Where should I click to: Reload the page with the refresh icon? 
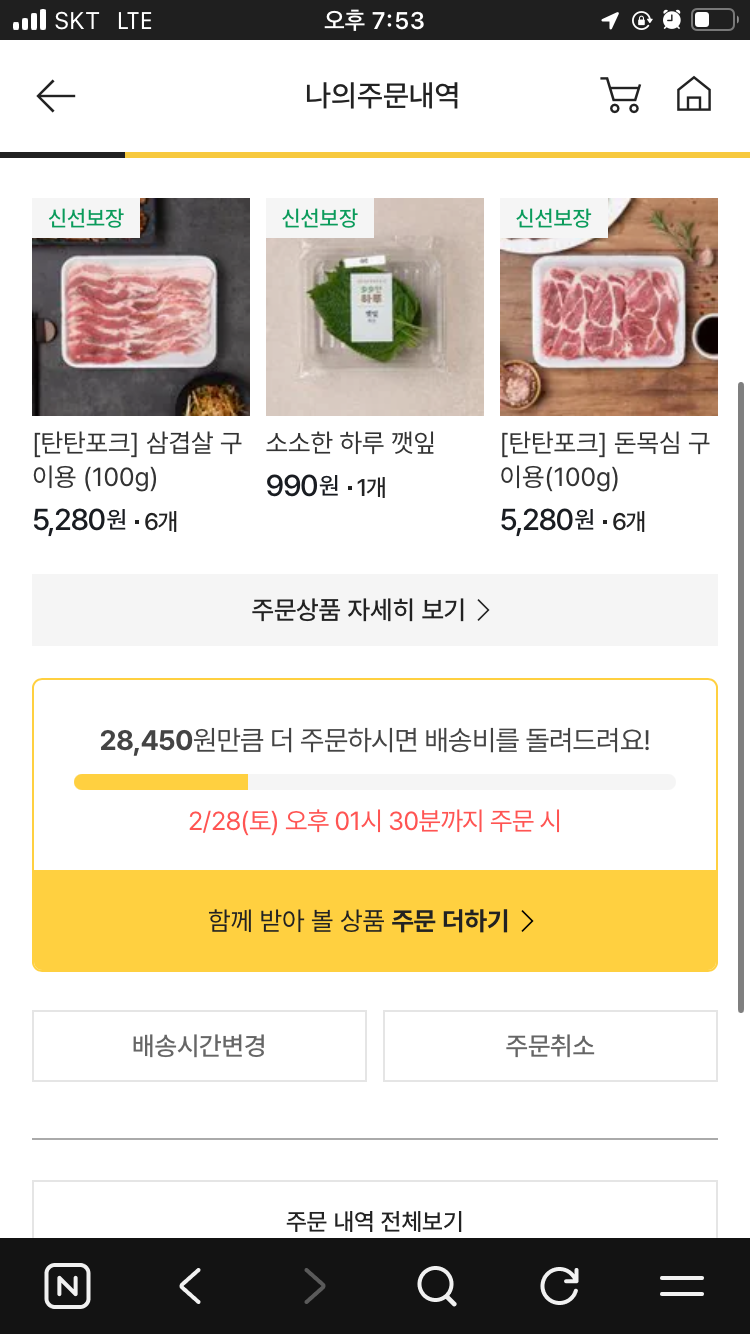coord(559,1286)
